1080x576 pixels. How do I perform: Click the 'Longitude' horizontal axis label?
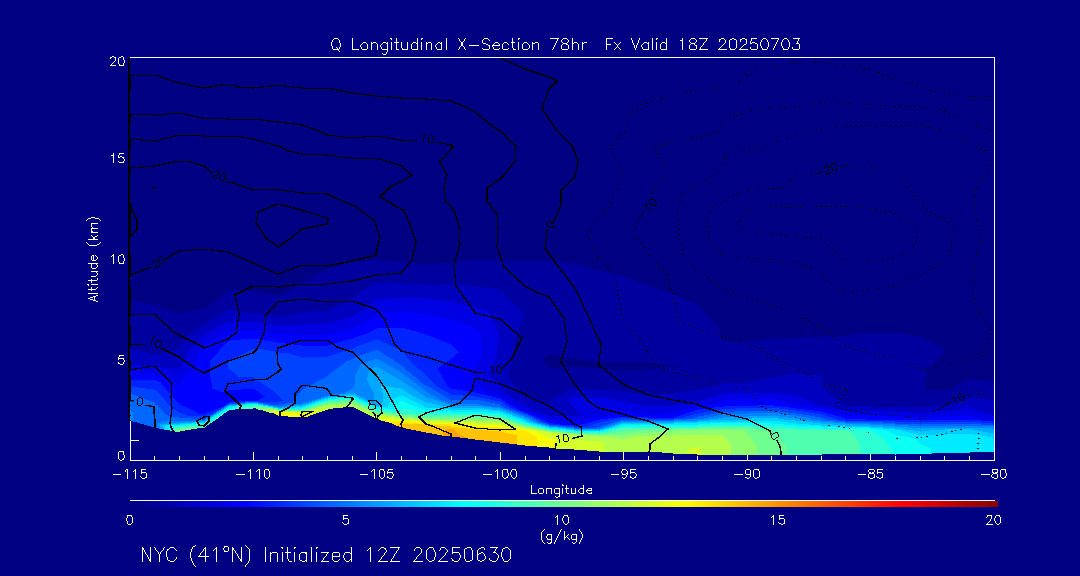(561, 491)
